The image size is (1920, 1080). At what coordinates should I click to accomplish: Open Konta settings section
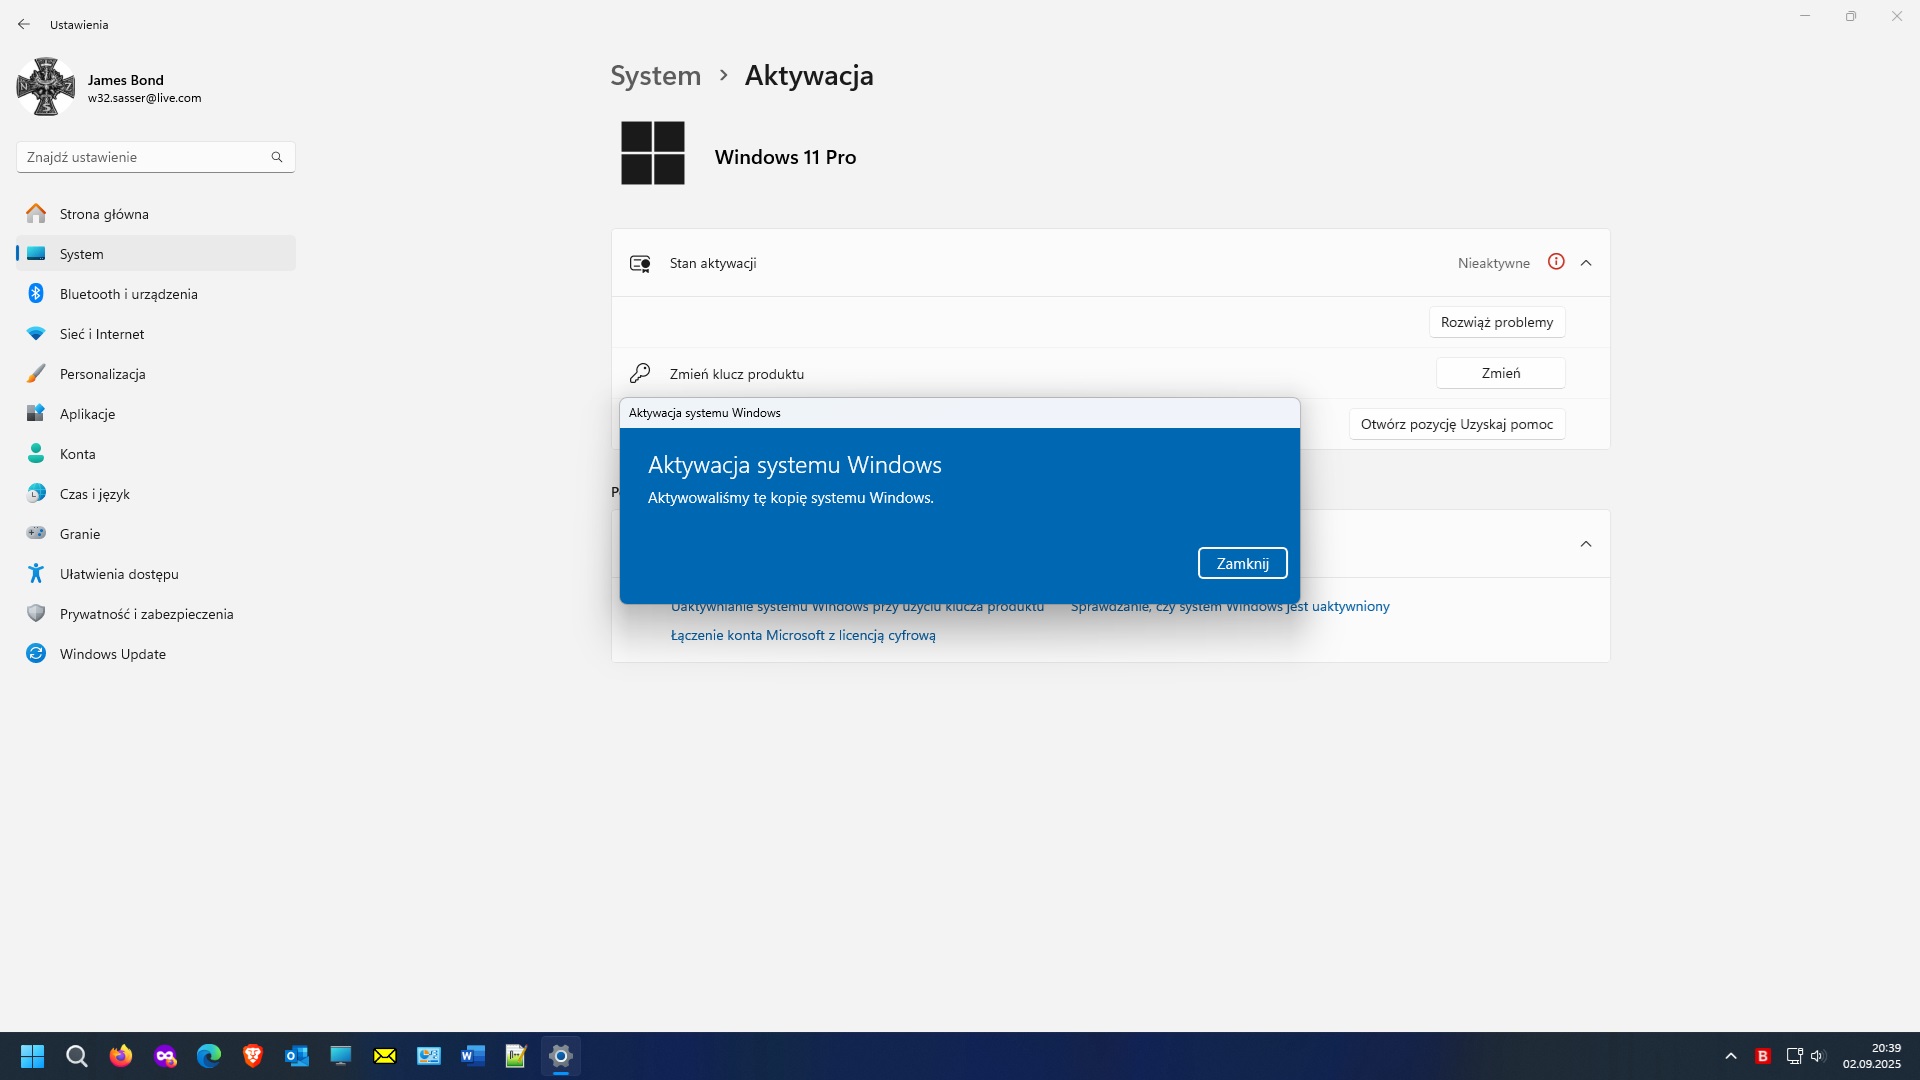click(156, 454)
